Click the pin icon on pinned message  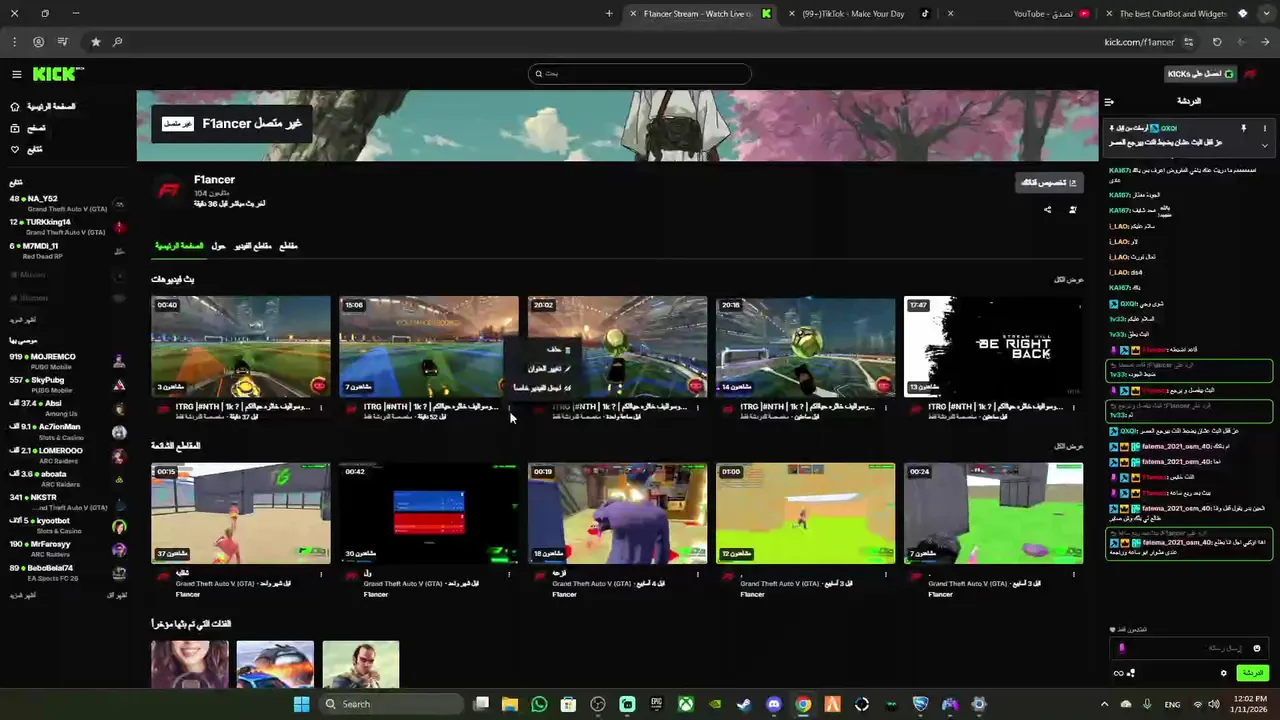point(1244,128)
